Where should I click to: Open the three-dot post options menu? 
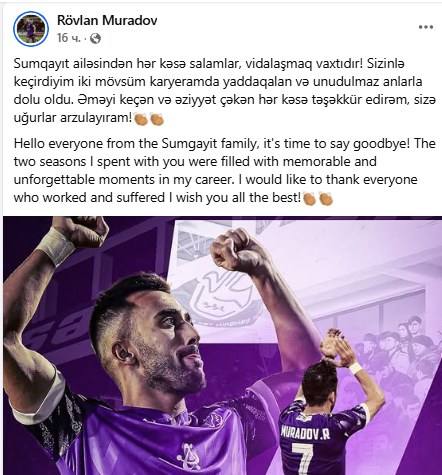426,27
